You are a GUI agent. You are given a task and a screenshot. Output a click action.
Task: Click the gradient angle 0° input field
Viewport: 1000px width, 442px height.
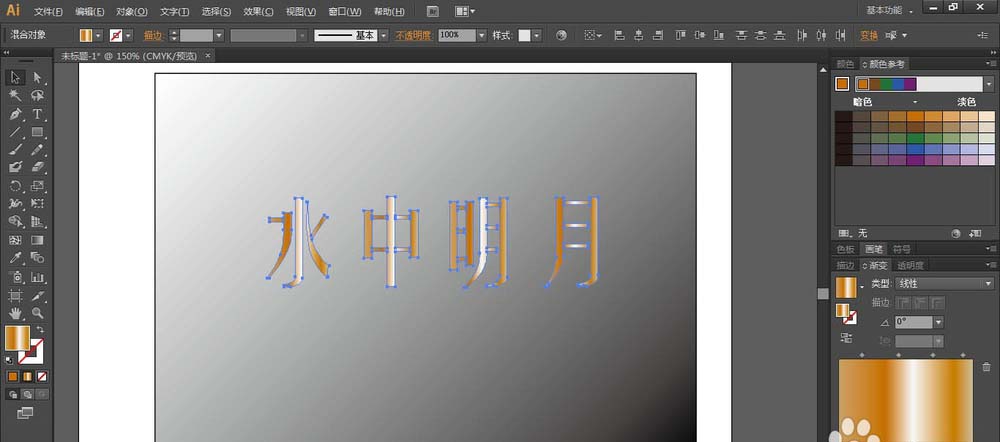tap(917, 322)
